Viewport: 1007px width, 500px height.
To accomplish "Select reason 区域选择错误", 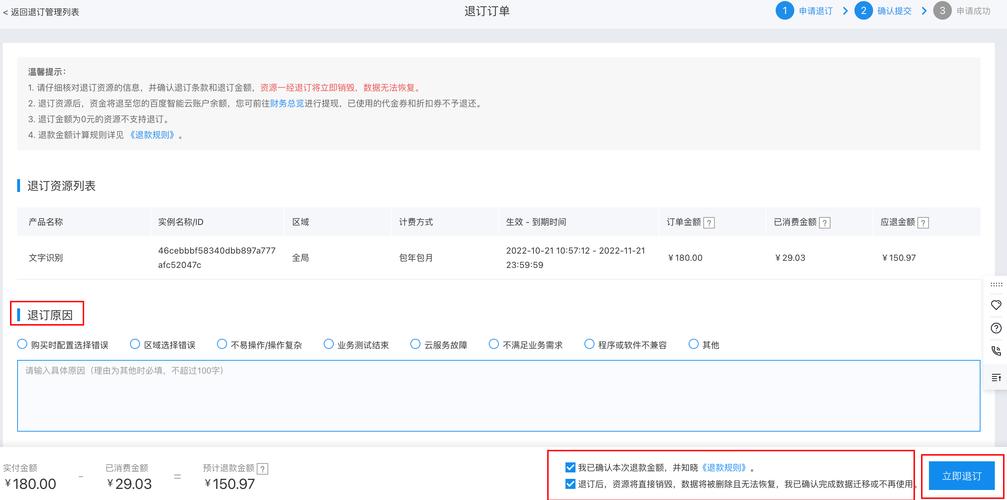I will click(x=135, y=344).
